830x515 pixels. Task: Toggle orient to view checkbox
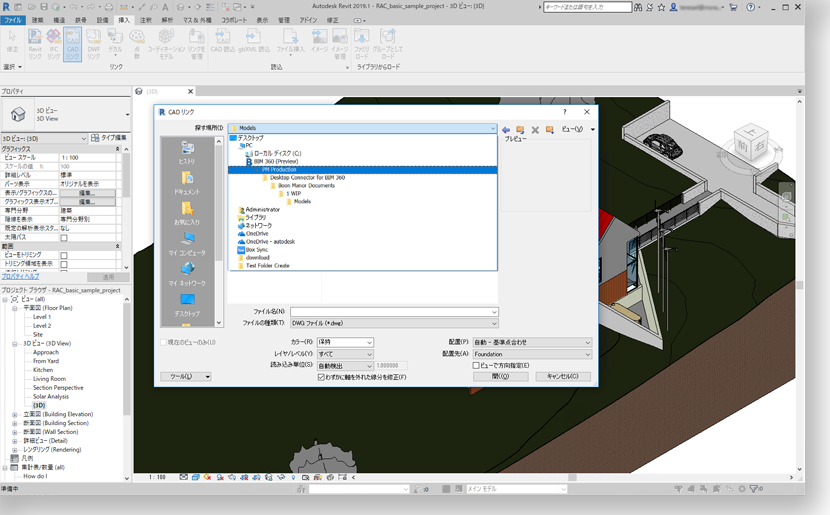pyautogui.click(x=476, y=365)
